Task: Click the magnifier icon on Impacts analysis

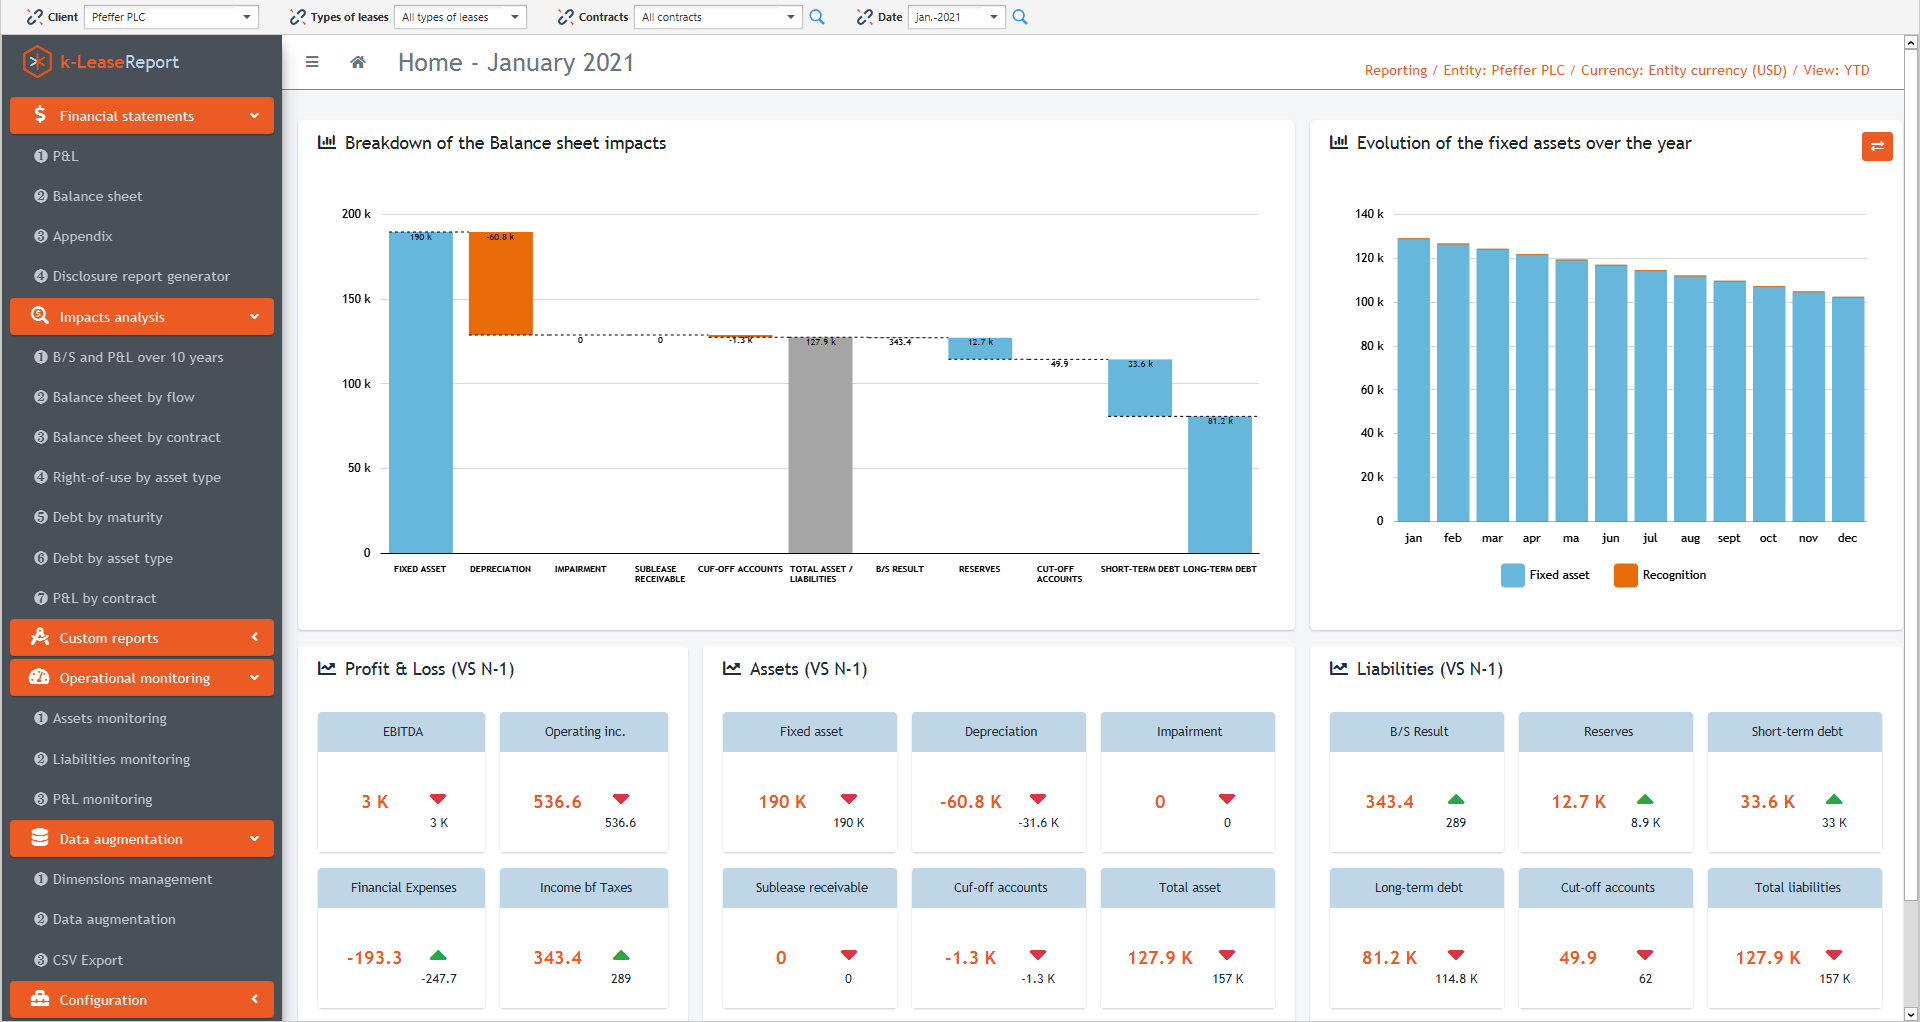Action: [40, 316]
